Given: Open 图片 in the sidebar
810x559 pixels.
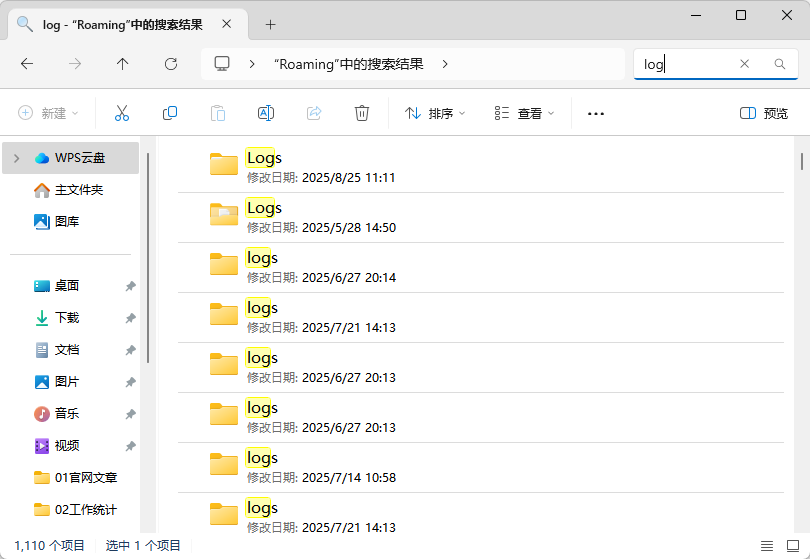Looking at the screenshot, I should tap(70, 382).
